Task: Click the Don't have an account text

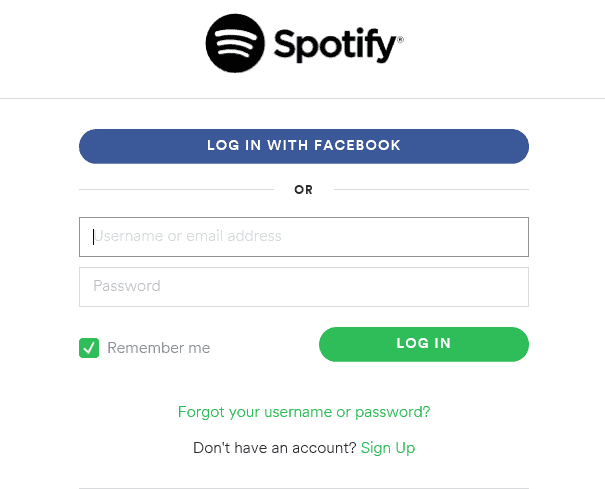Action: 274,448
